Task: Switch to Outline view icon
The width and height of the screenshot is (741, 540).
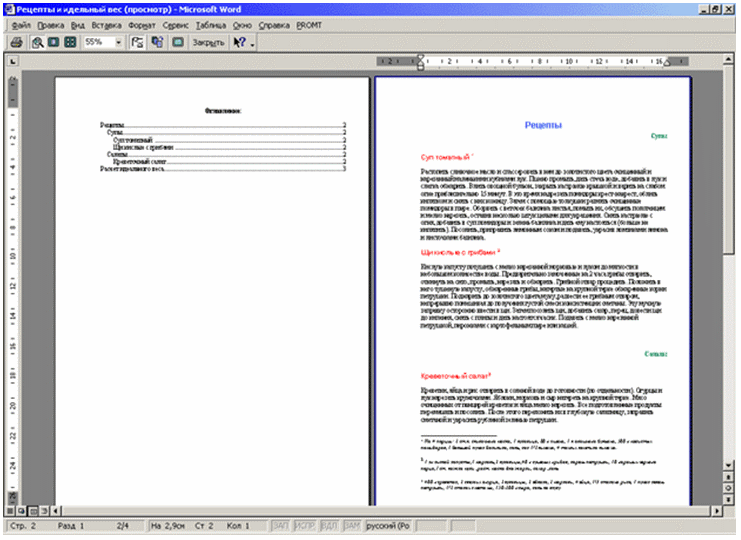Action: click(x=44, y=511)
